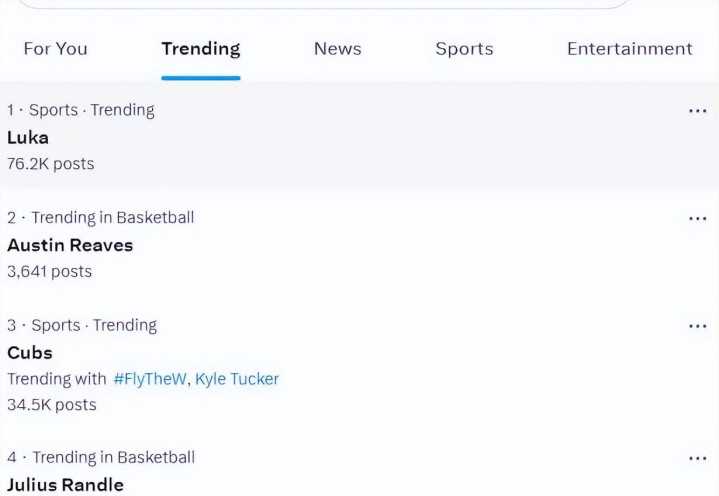Go to the Sports tab
719x496 pixels.
tap(464, 49)
